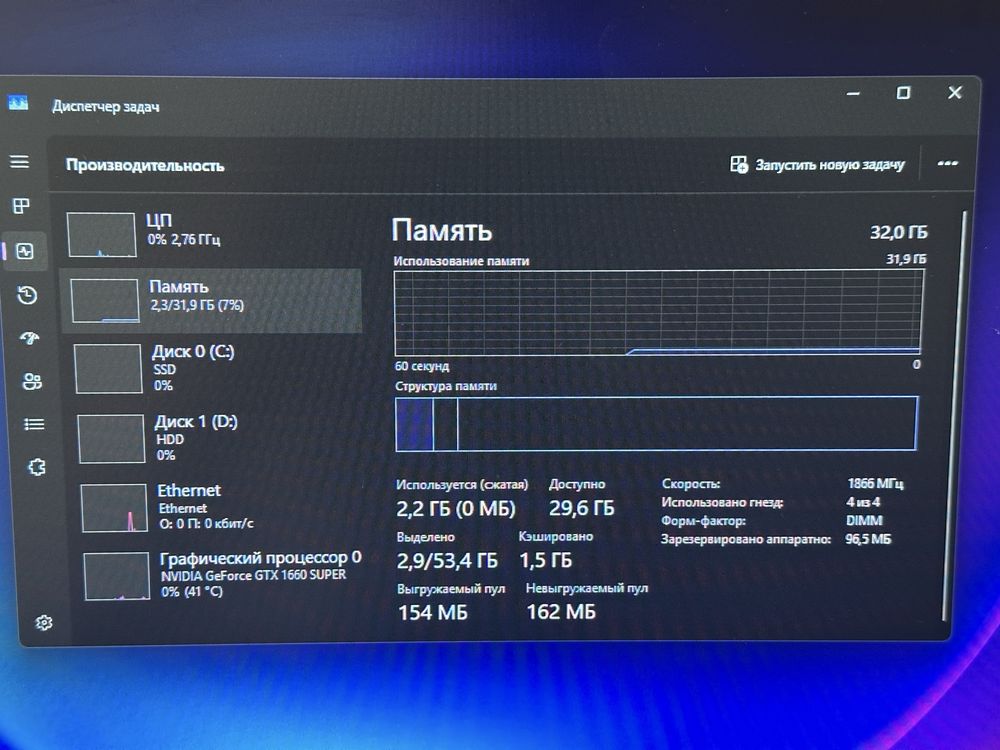
Task: Click the memory usage history graph
Action: (658, 312)
